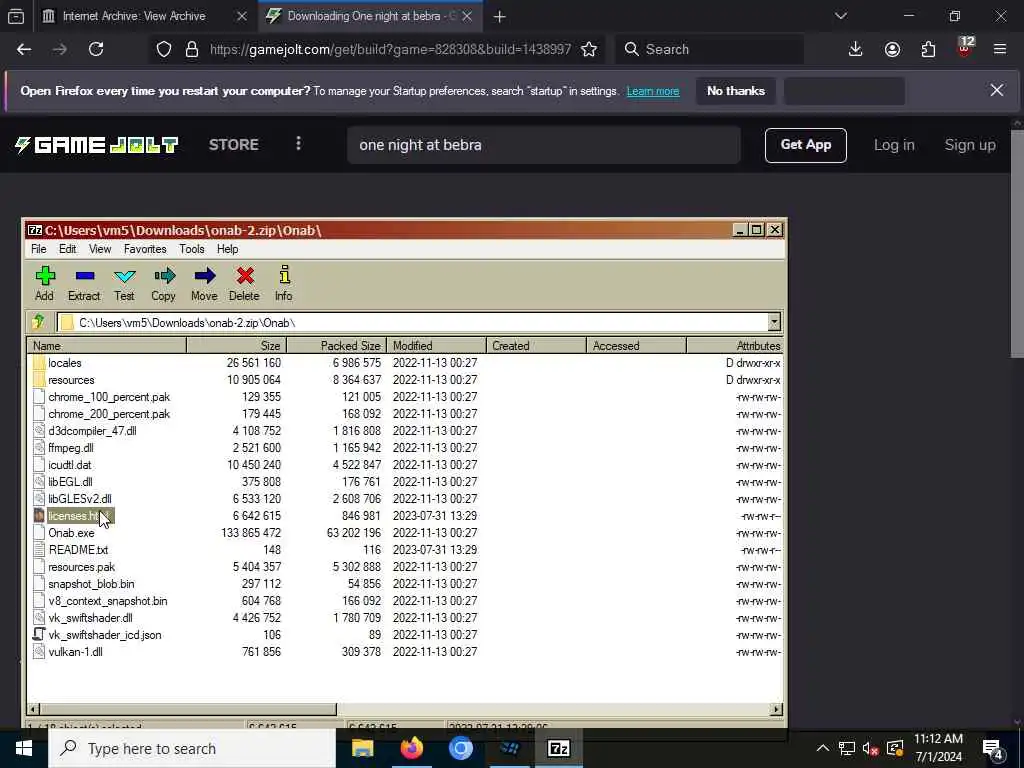1024x768 pixels.
Task: Sort by the Packed Size column header
Action: point(336,345)
